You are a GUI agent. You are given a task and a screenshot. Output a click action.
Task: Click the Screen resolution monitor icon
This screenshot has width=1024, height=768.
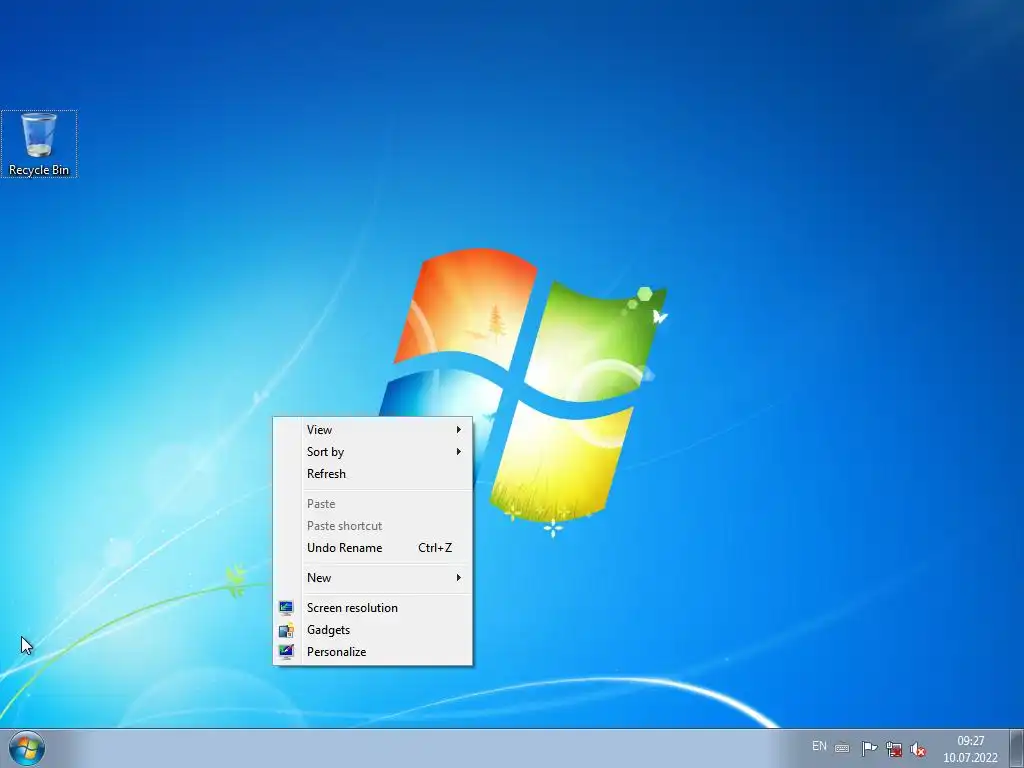tap(286, 608)
